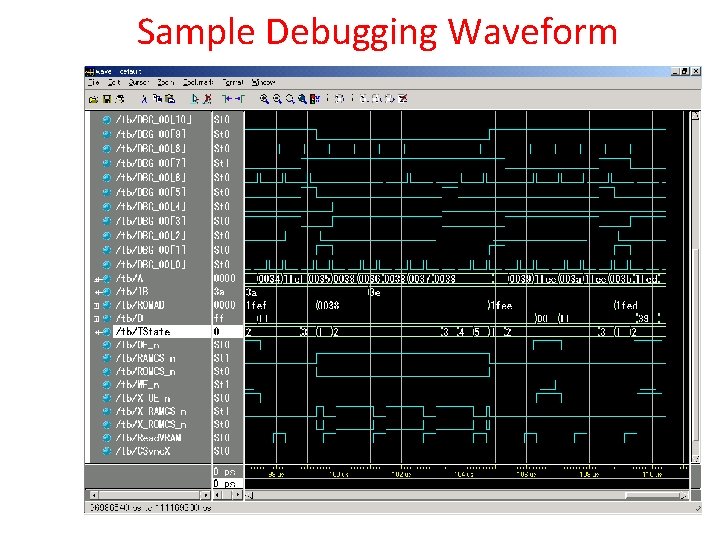Click the Find Previous Transition icon
This screenshot has width=720, height=540.
click(x=227, y=99)
